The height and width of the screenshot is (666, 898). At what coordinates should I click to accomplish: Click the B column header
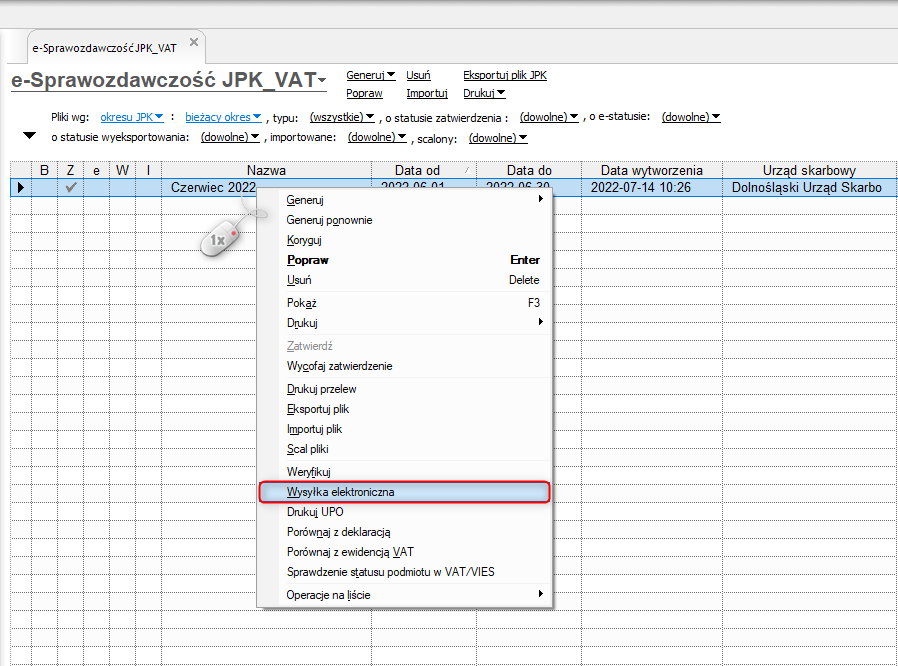[44, 170]
